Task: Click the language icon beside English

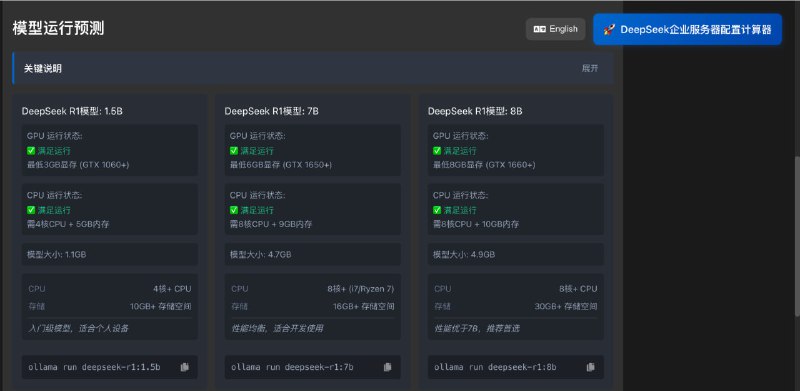Action: 539,29
